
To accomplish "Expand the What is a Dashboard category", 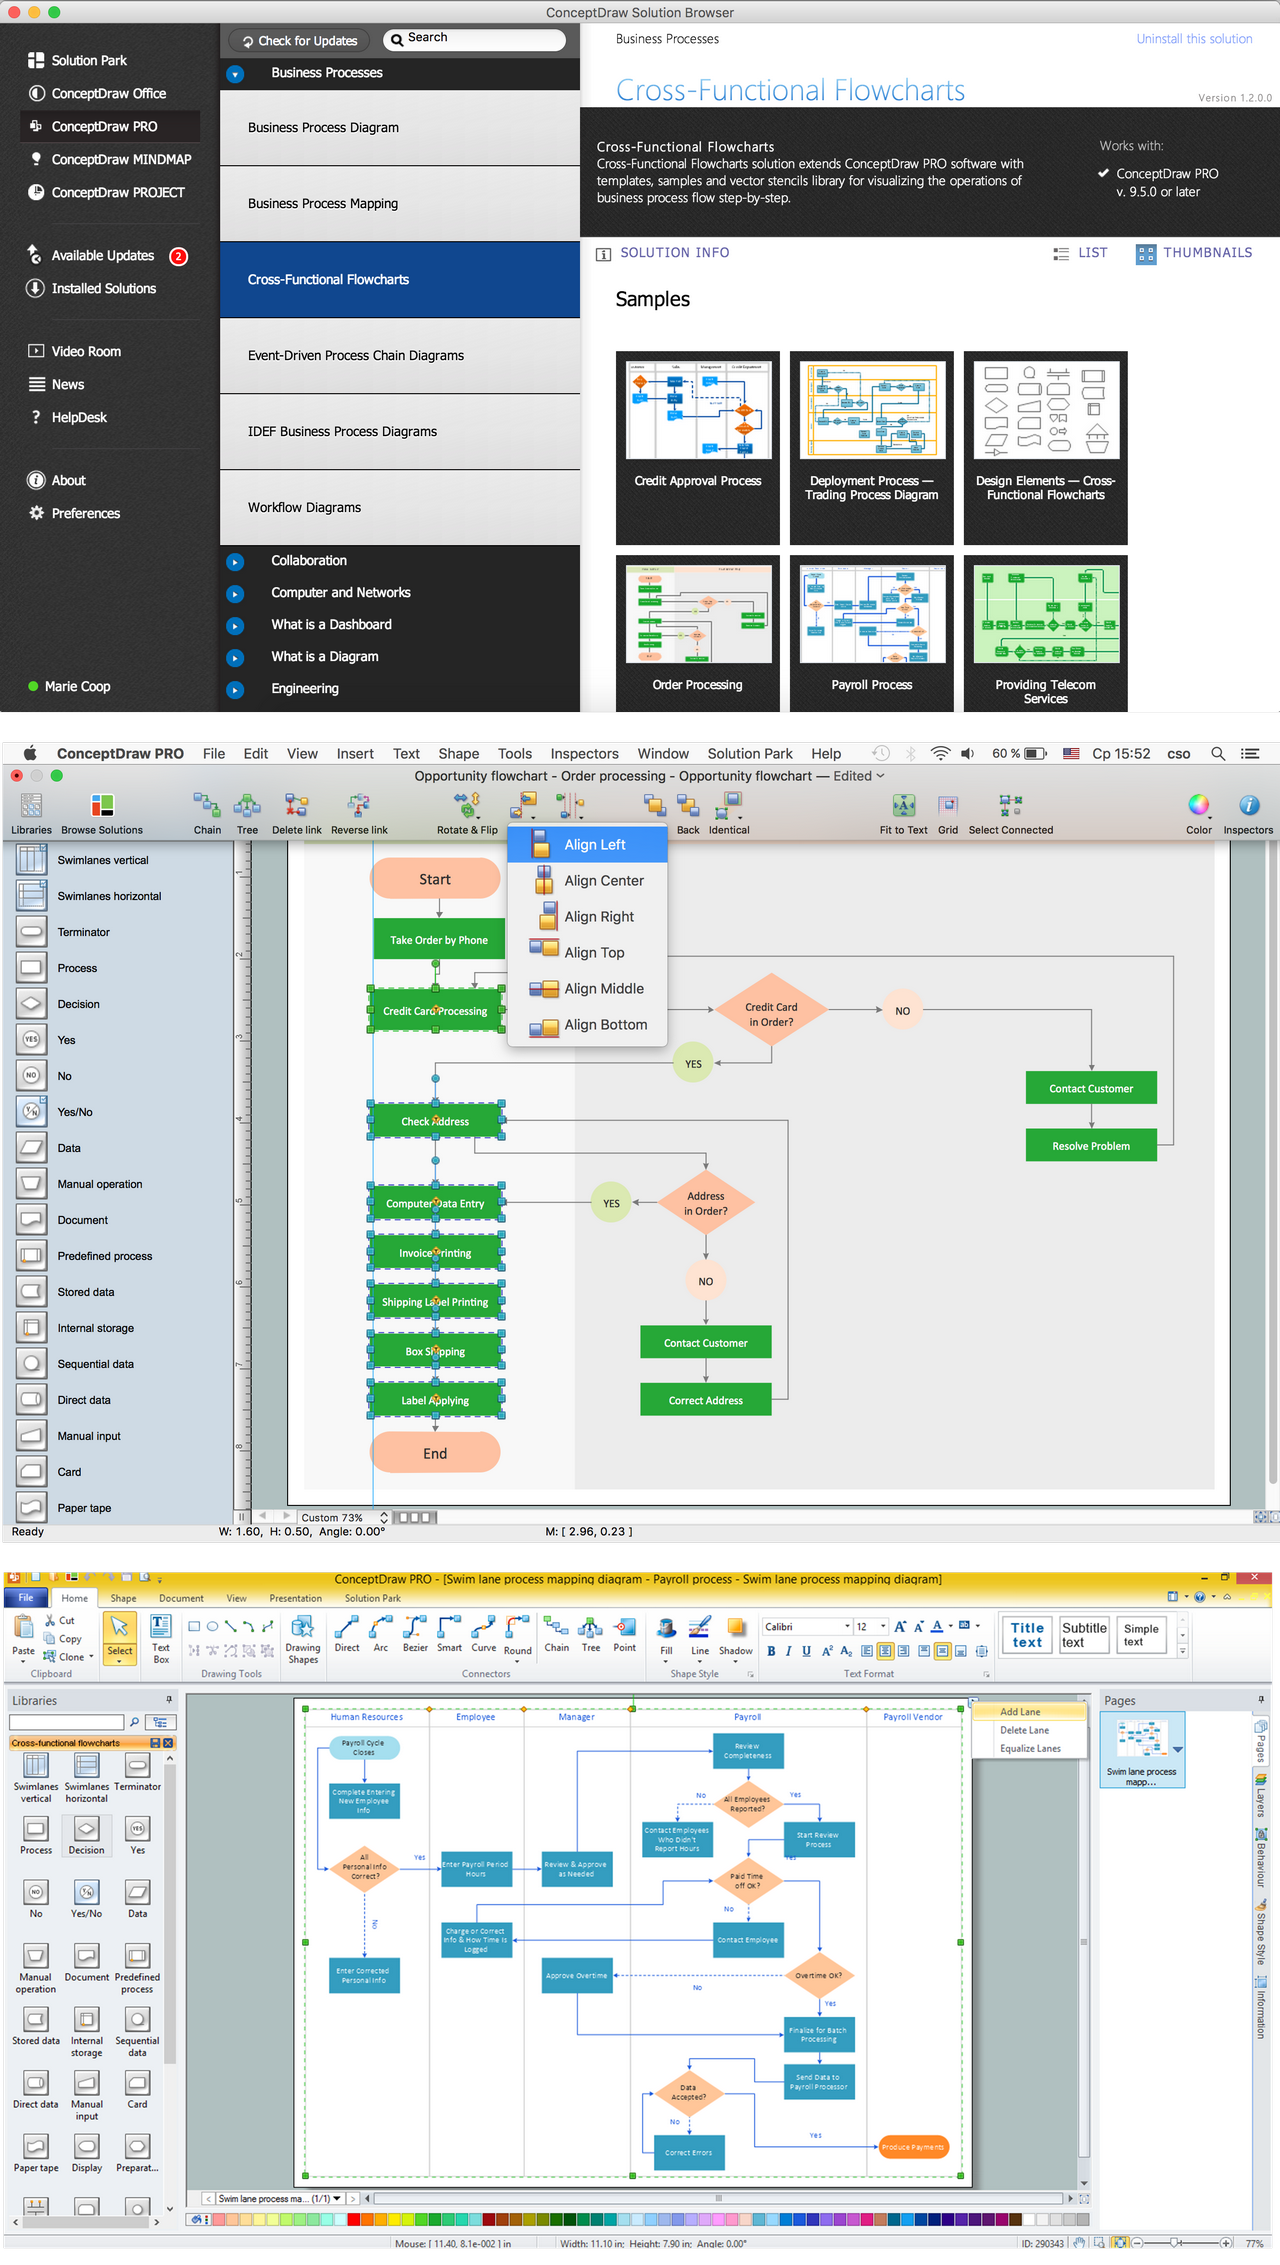I will coord(235,626).
